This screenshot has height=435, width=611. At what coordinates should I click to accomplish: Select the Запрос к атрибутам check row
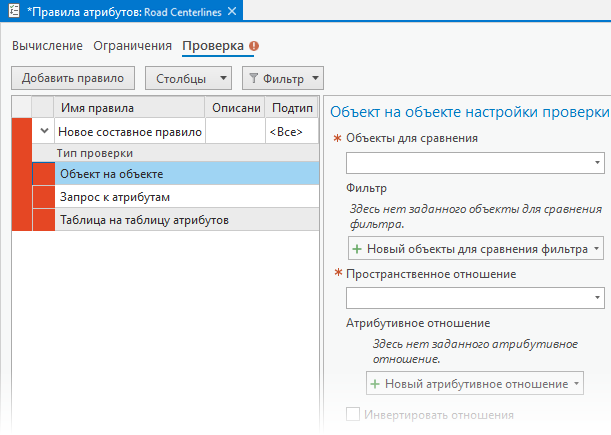187,197
